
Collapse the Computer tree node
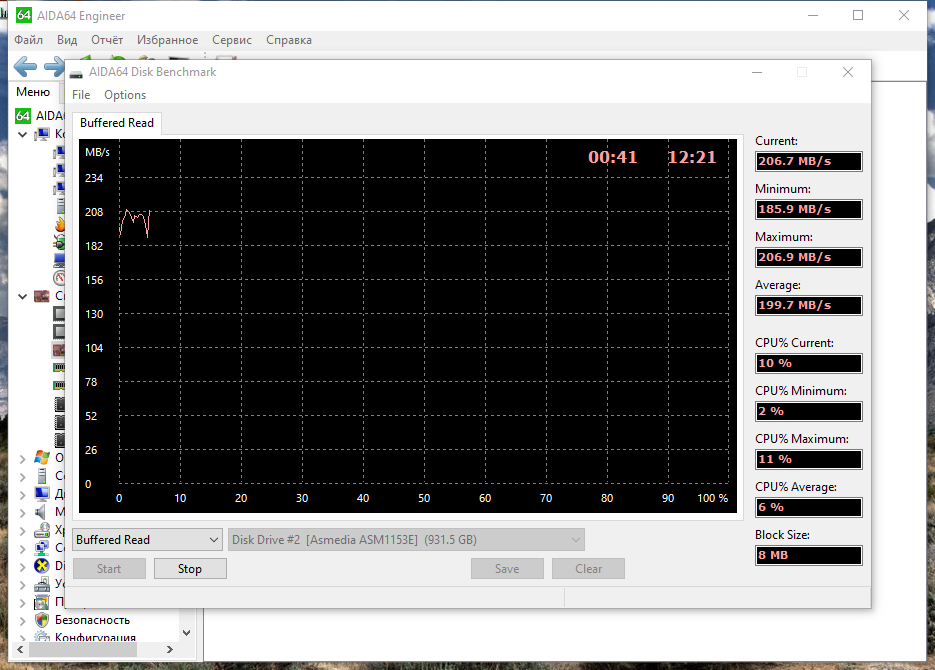(x=22, y=134)
